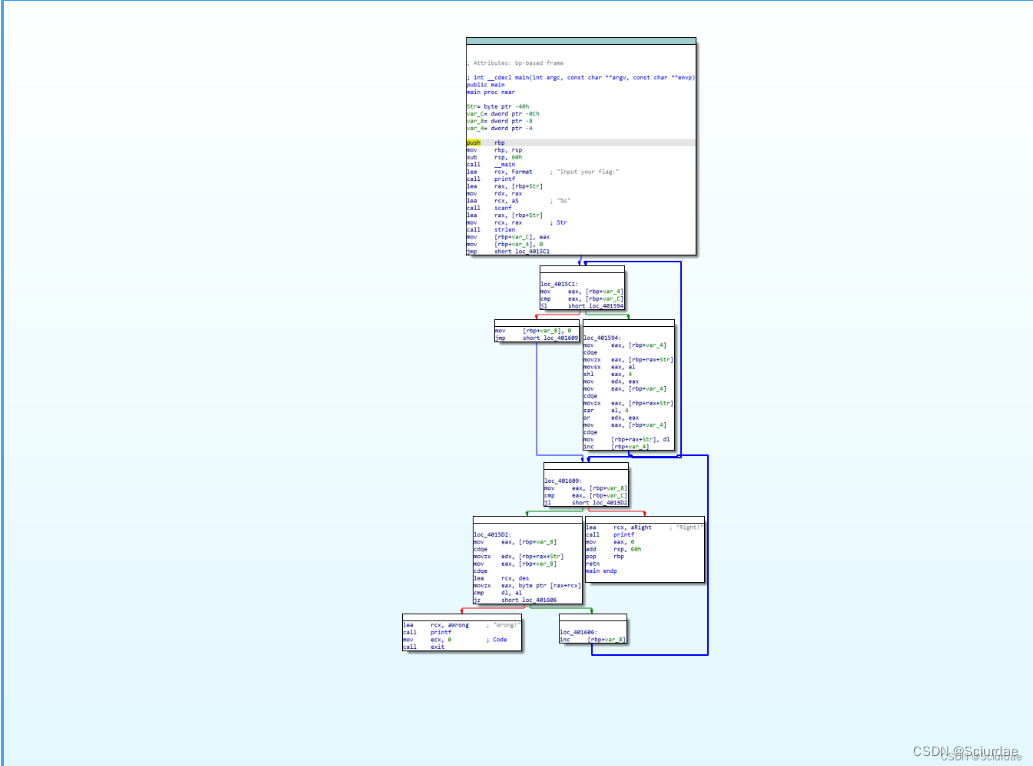This screenshot has width=1033, height=766.
Task: Click the loc_401606 block label
Action: 579,632
